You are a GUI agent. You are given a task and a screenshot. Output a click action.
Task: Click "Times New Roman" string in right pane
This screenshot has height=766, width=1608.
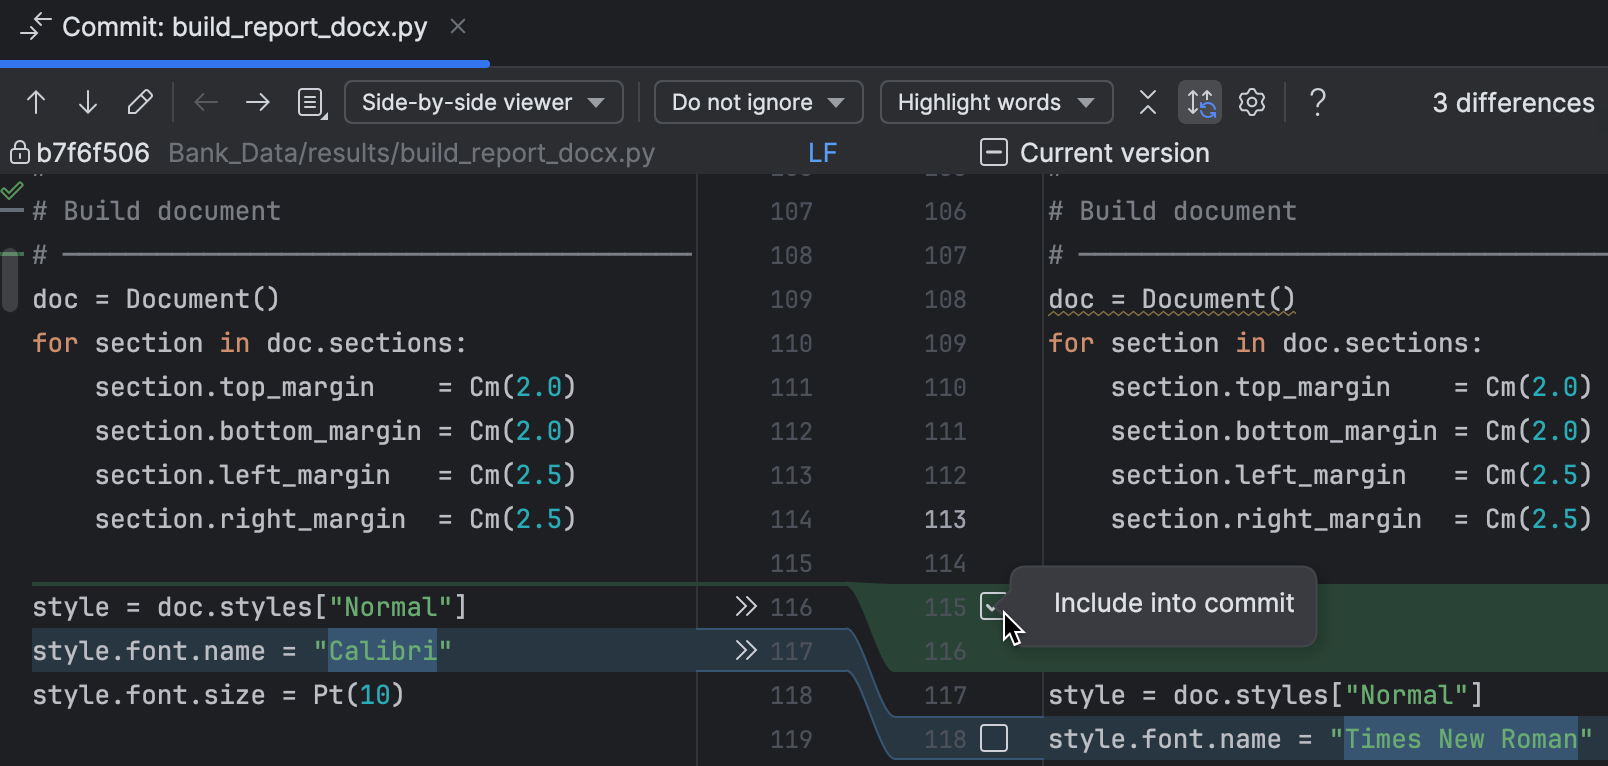coord(1461,739)
